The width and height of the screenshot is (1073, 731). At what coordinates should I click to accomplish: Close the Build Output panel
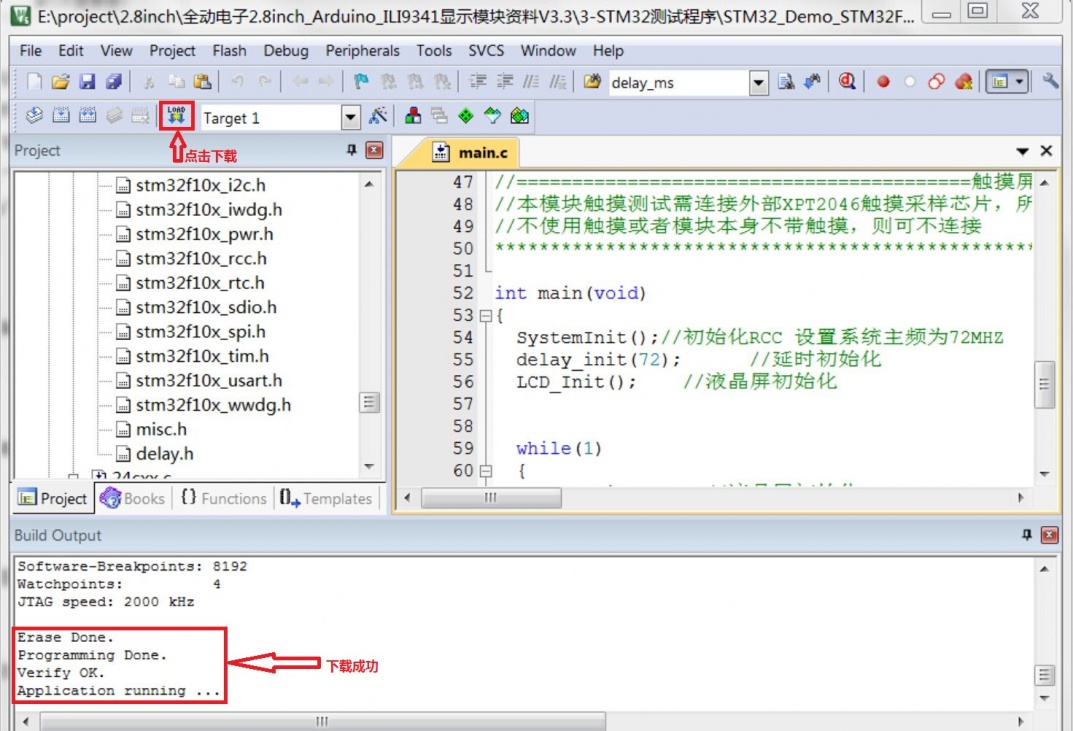(1049, 536)
